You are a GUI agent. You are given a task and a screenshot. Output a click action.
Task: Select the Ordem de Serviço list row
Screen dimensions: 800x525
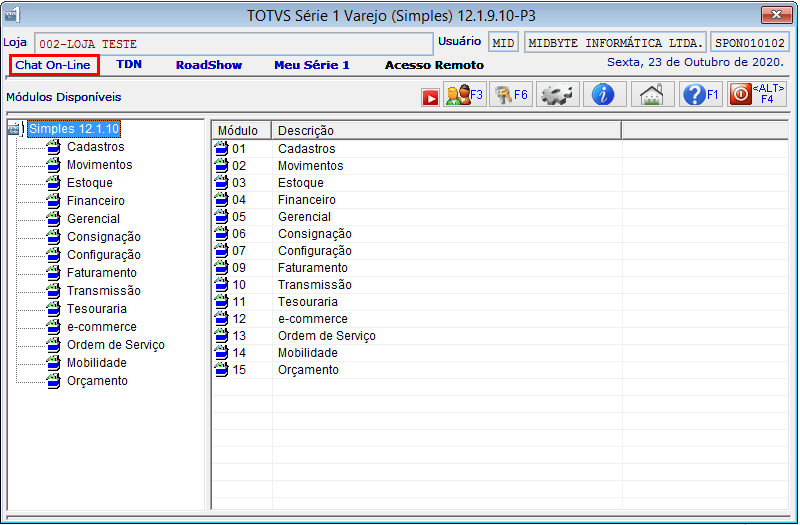click(x=500, y=336)
